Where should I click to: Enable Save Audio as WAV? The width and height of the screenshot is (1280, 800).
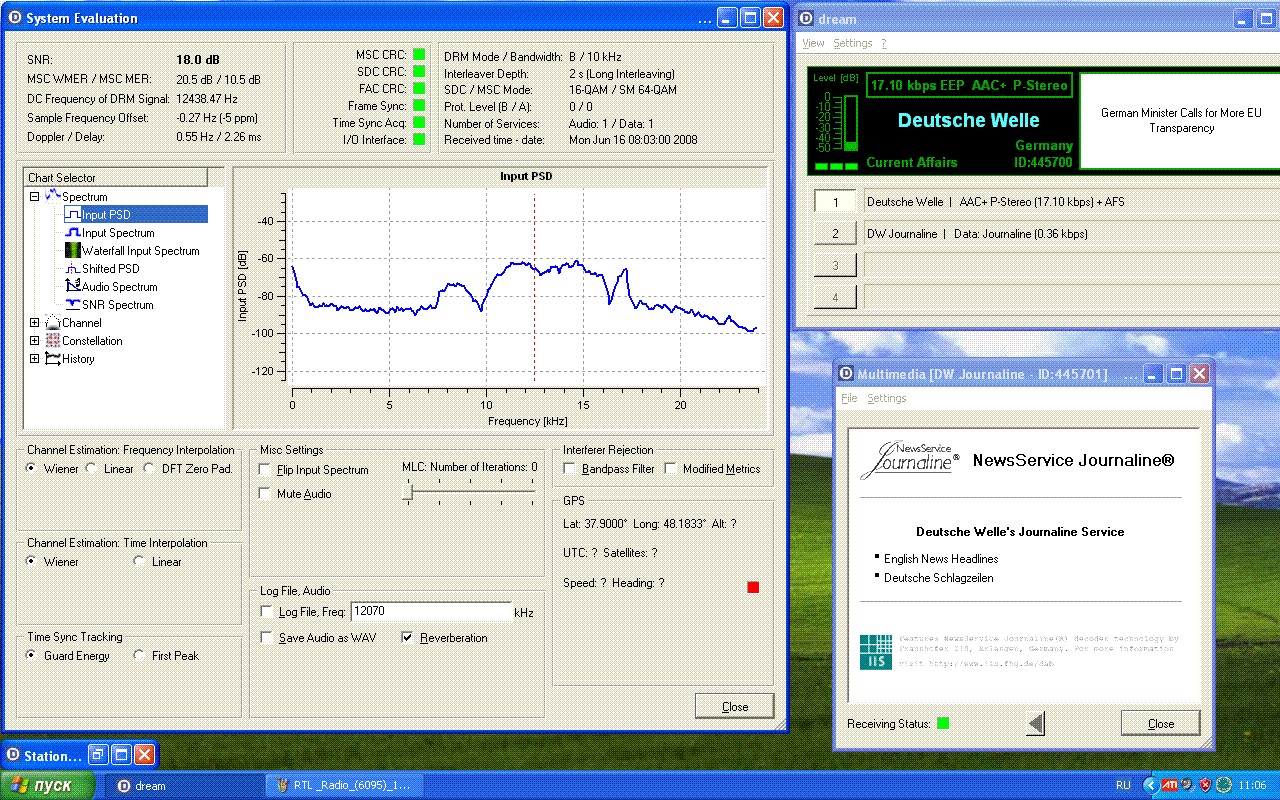click(x=266, y=637)
